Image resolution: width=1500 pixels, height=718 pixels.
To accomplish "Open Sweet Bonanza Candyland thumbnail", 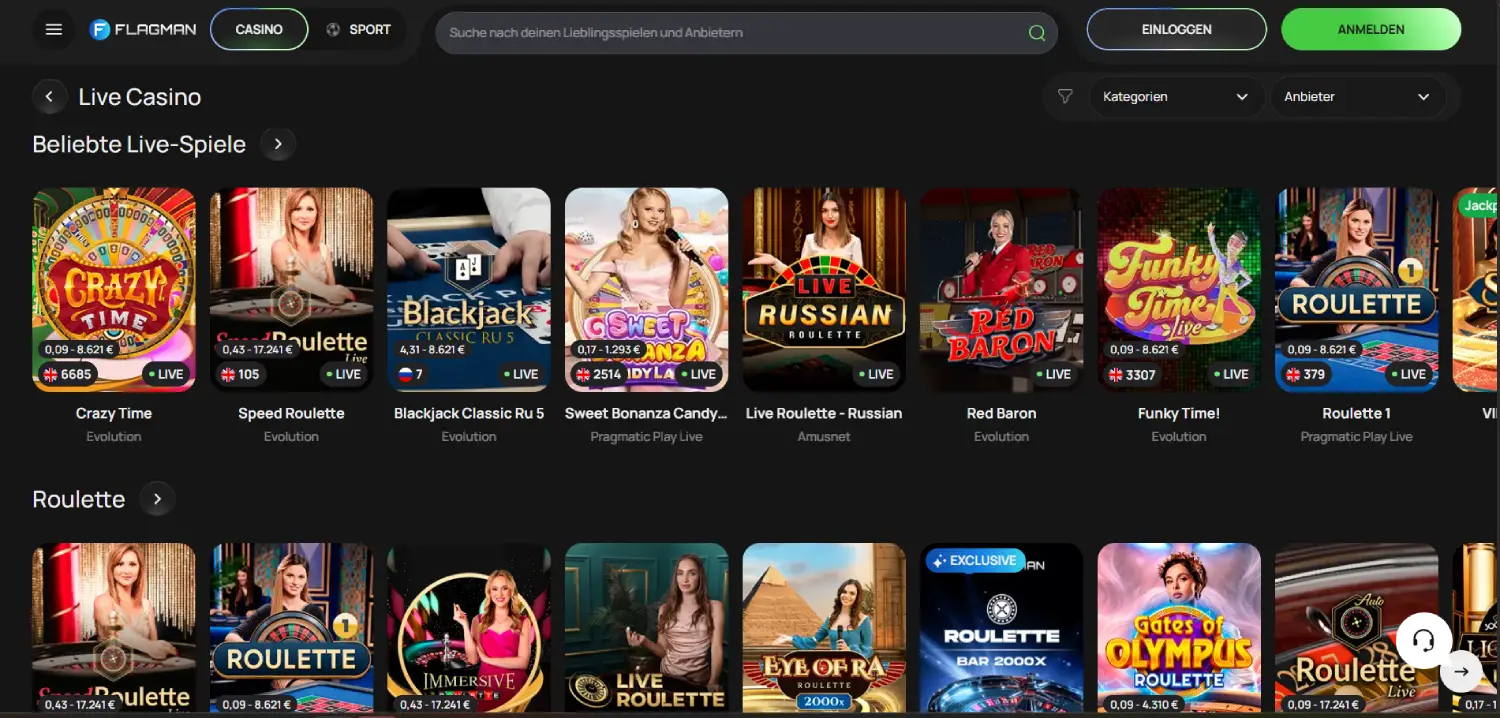I will coord(646,290).
